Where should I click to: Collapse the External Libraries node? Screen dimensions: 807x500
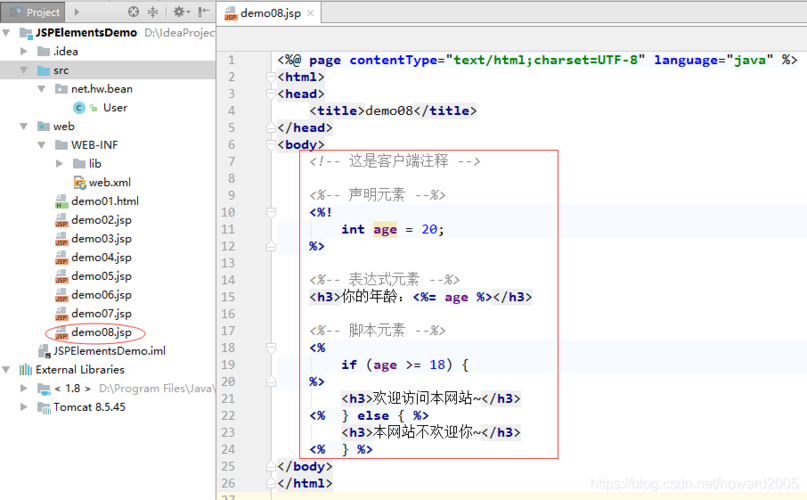click(6, 370)
